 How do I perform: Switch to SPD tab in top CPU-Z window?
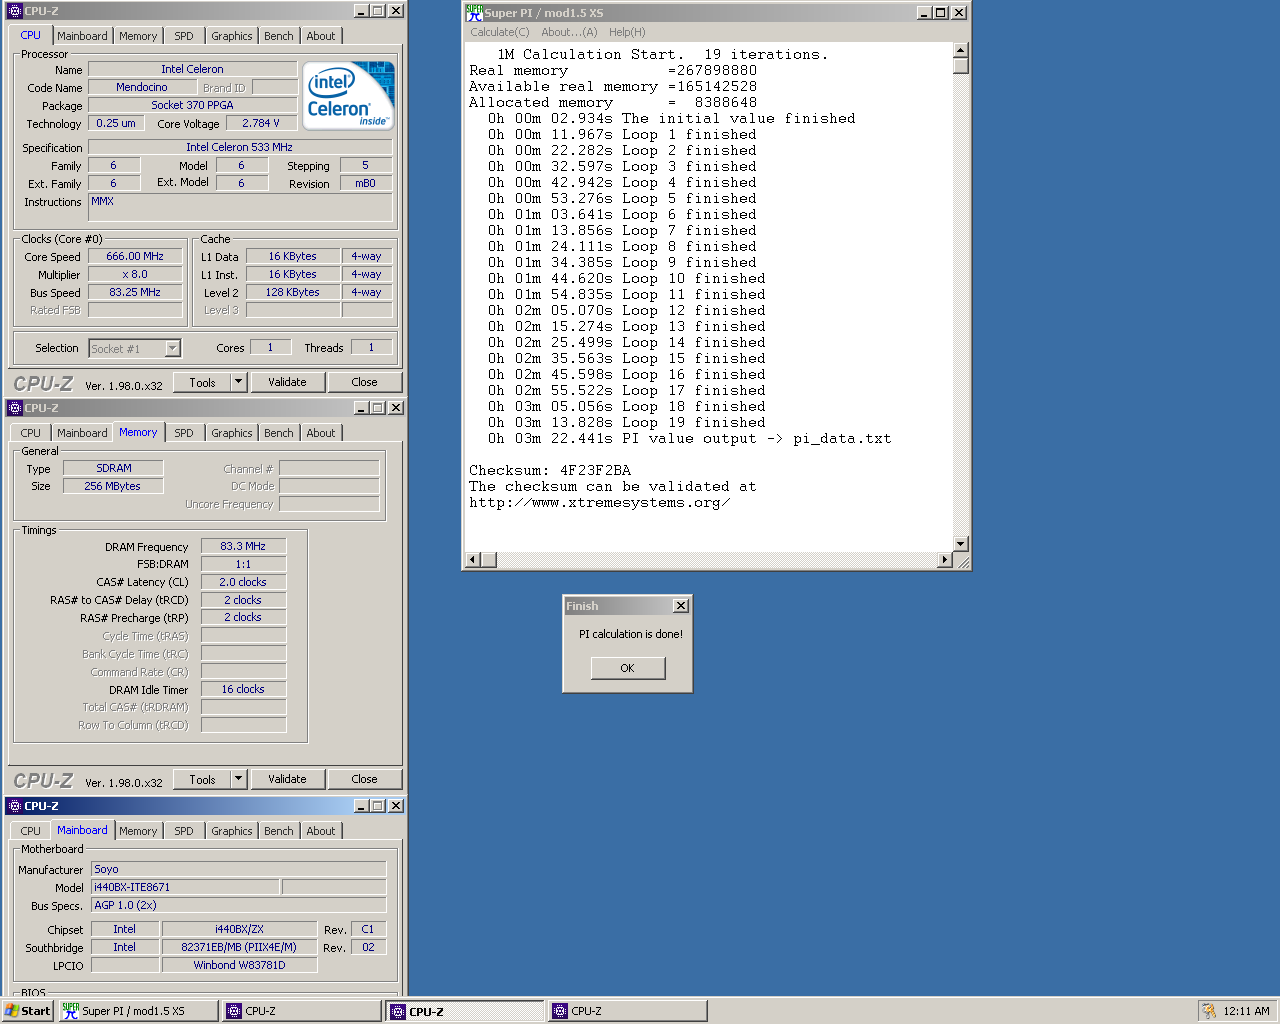click(184, 36)
